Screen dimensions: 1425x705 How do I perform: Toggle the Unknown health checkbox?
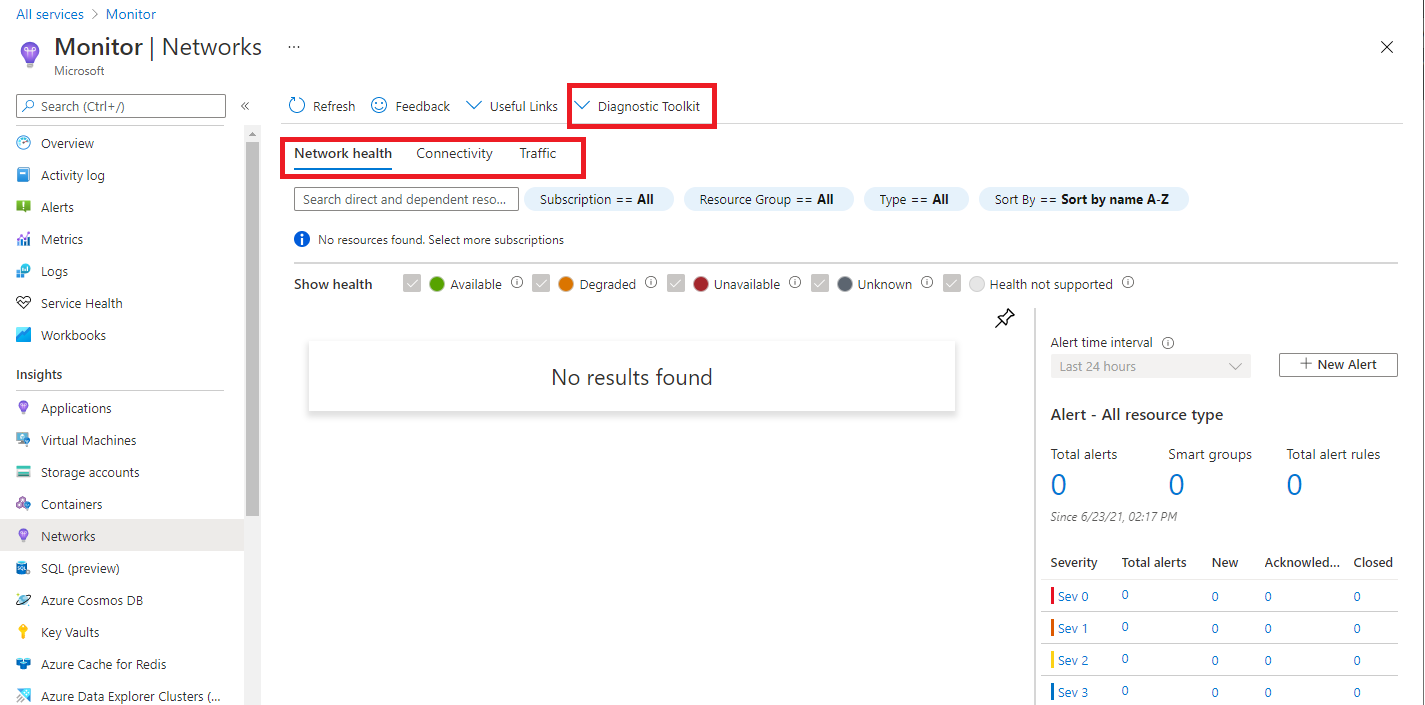coord(820,284)
